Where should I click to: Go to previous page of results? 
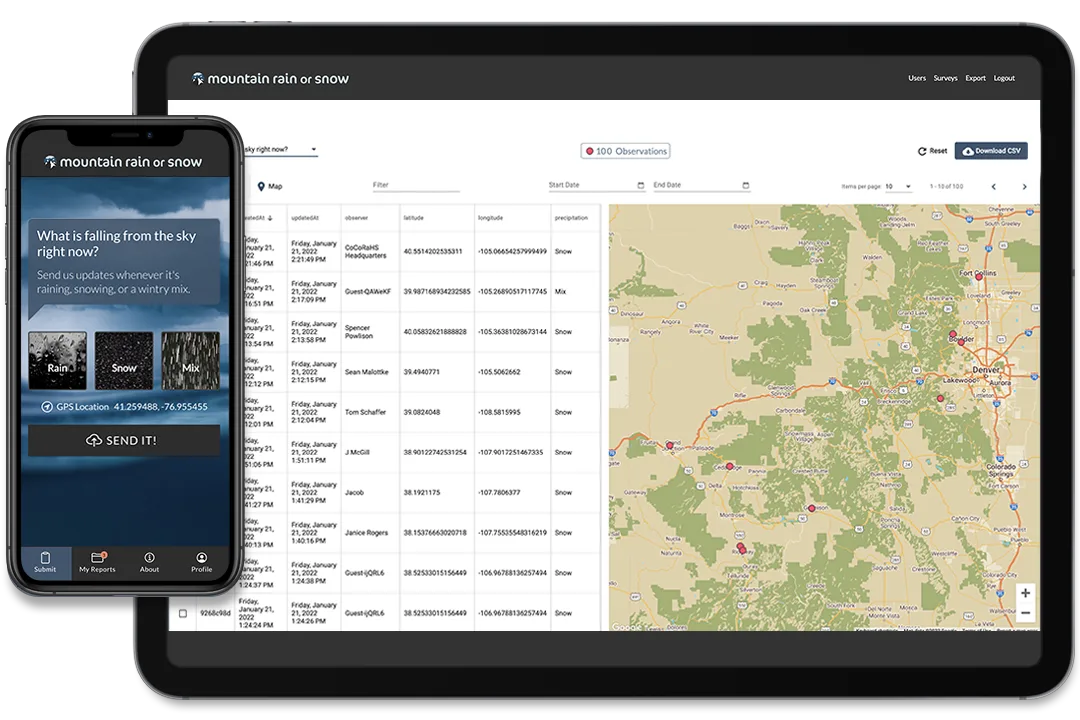[993, 187]
